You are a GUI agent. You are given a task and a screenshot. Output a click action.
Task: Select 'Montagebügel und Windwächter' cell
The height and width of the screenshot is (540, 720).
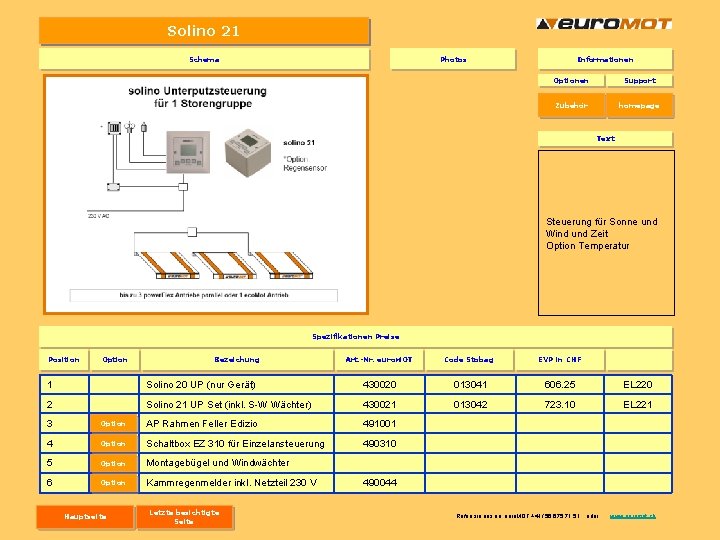pyautogui.click(x=236, y=463)
